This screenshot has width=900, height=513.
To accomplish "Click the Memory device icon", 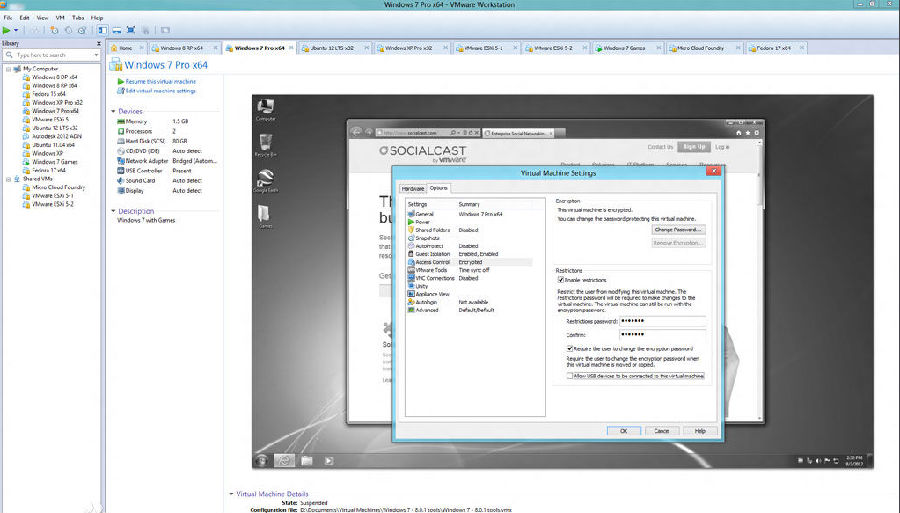I will (121, 122).
